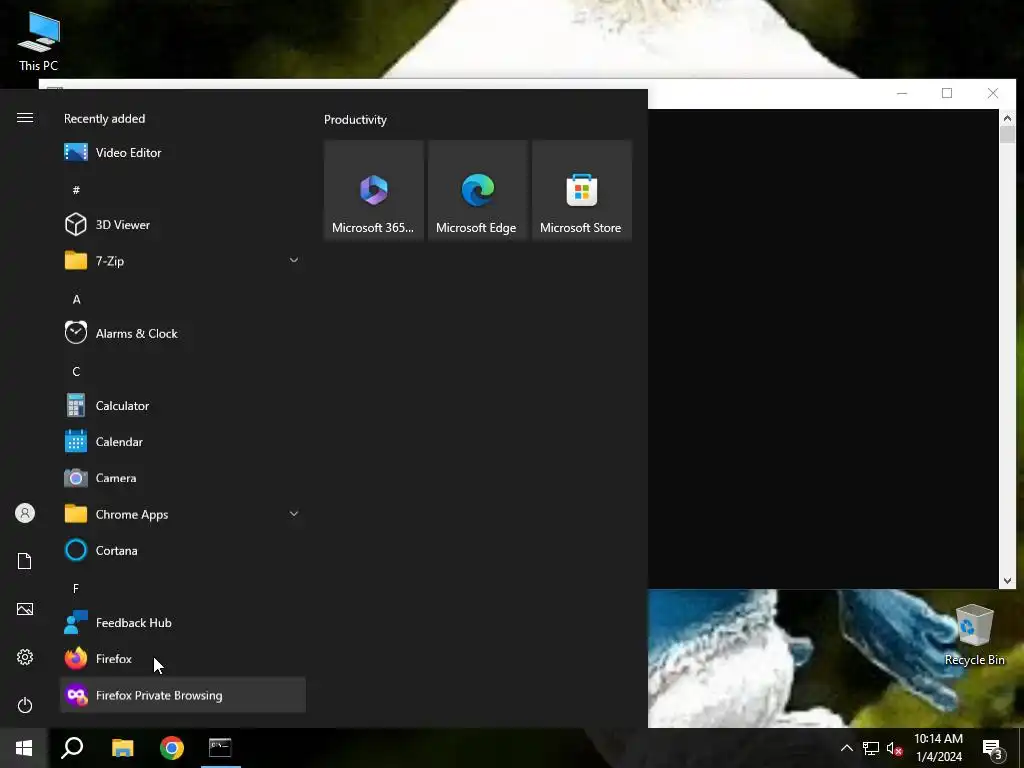The width and height of the screenshot is (1024, 768).
Task: Open the 7-Zip folder entry
Action: [183, 261]
